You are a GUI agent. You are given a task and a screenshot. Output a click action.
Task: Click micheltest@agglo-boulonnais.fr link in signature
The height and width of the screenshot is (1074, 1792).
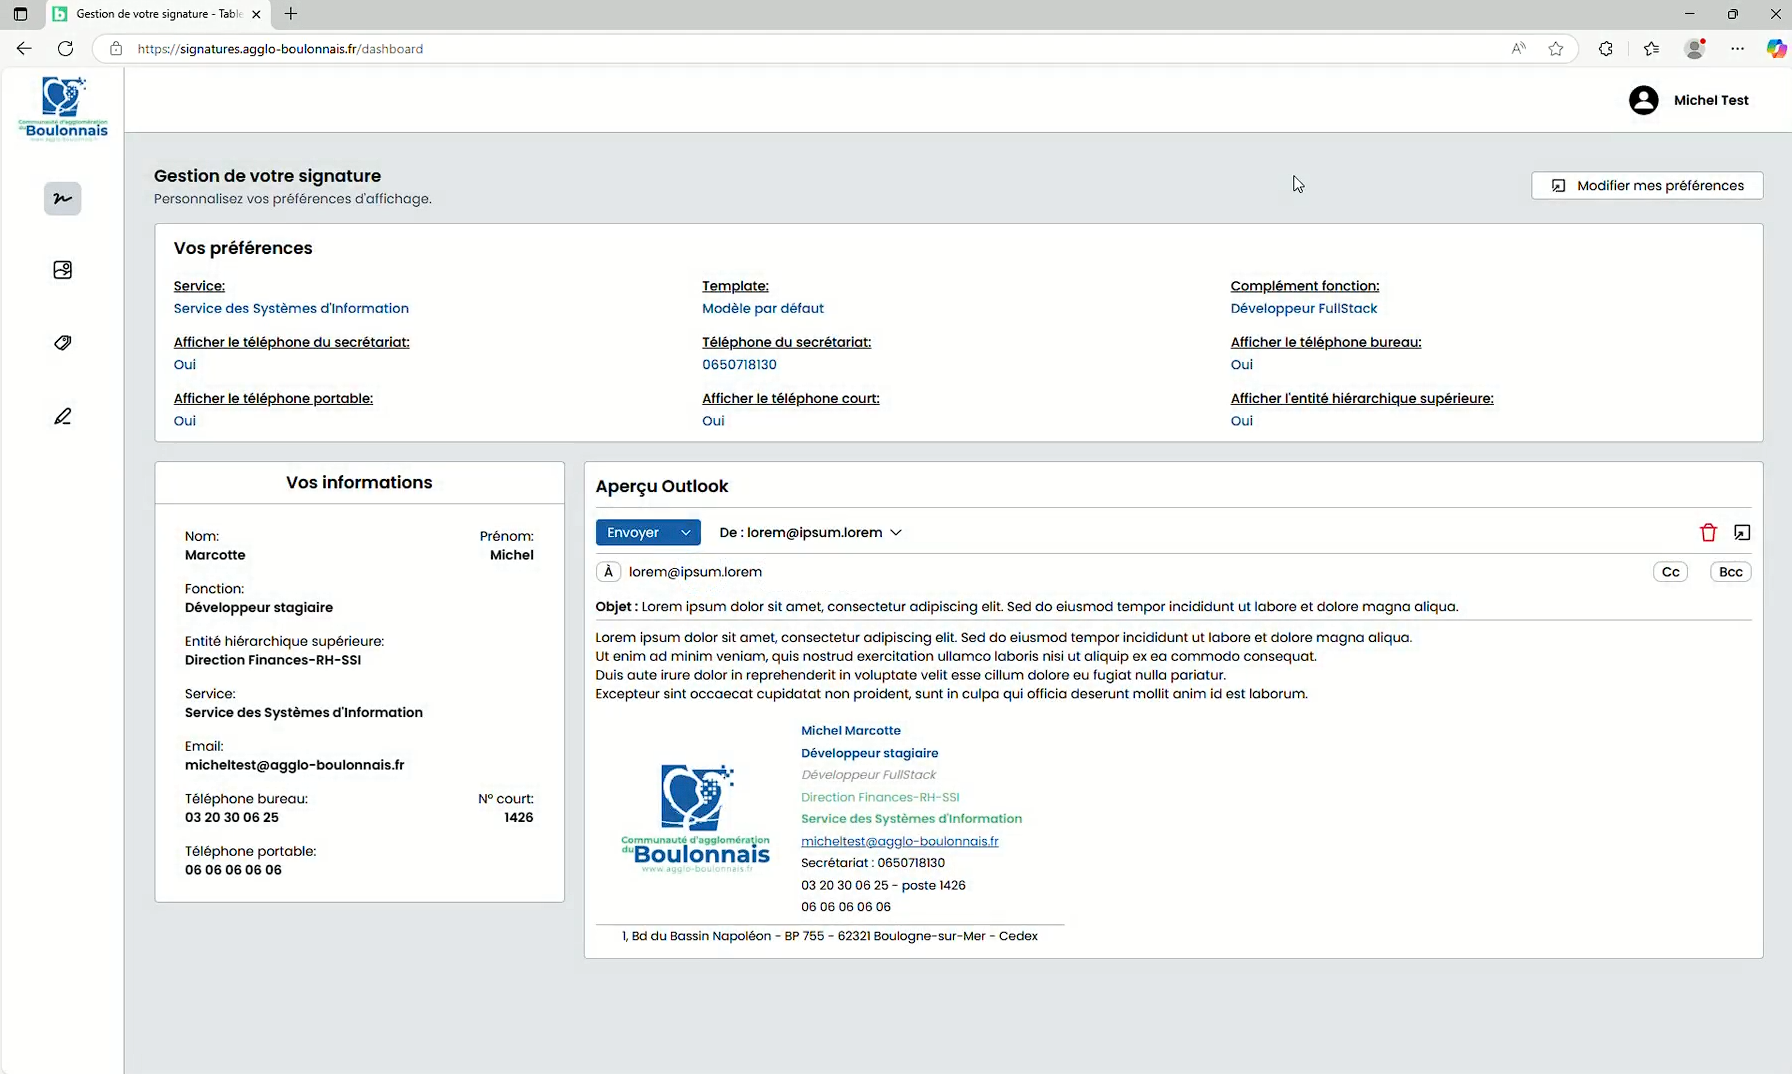[900, 842]
